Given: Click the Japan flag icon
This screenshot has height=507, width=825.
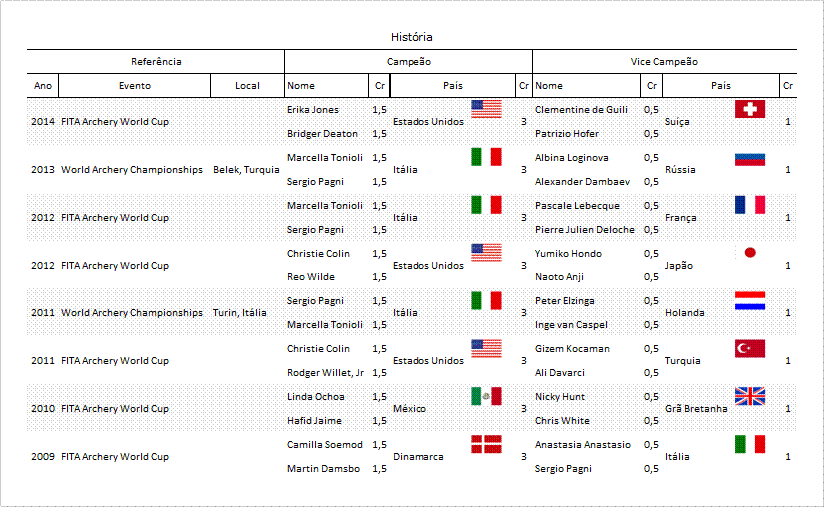Looking at the screenshot, I should click(749, 252).
